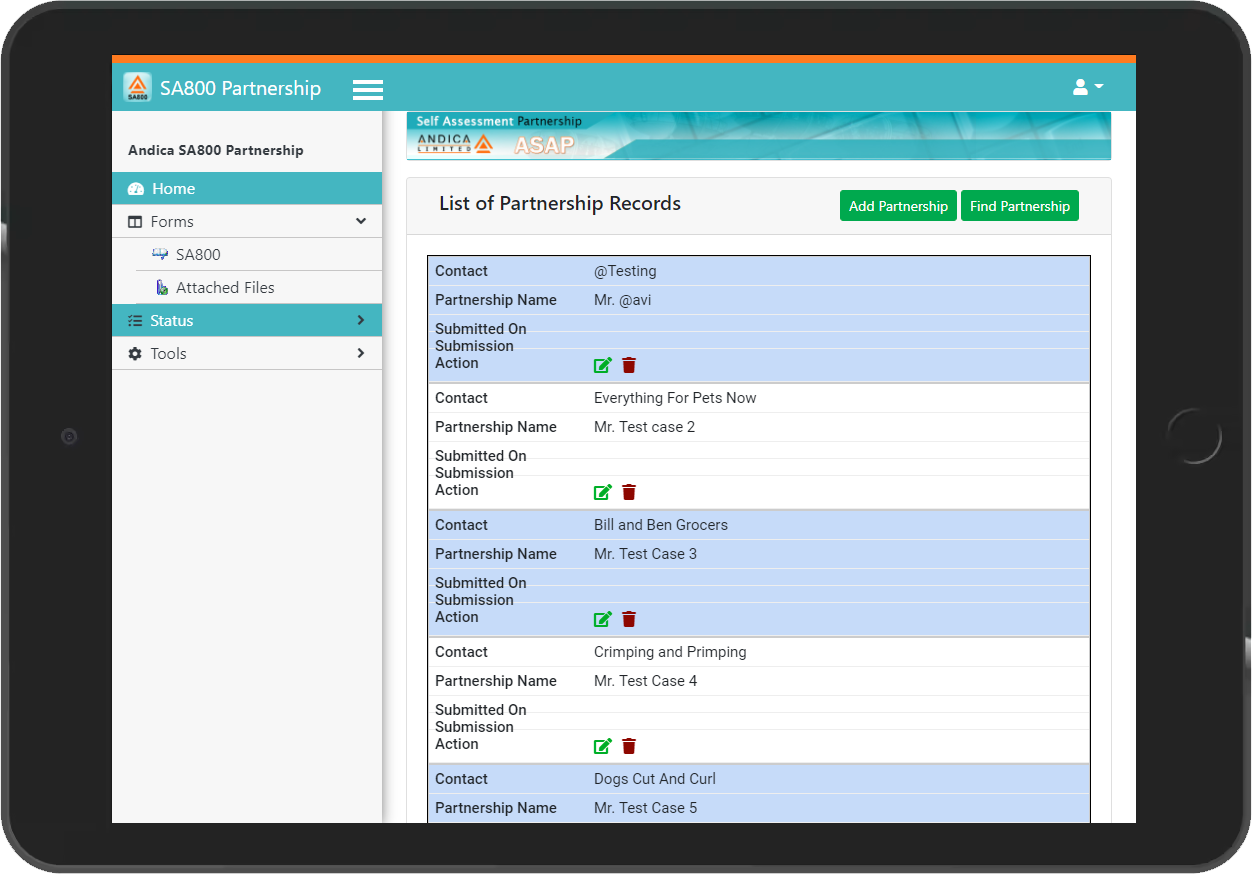Click the Find Partnership button
1252x874 pixels.
tap(1019, 206)
